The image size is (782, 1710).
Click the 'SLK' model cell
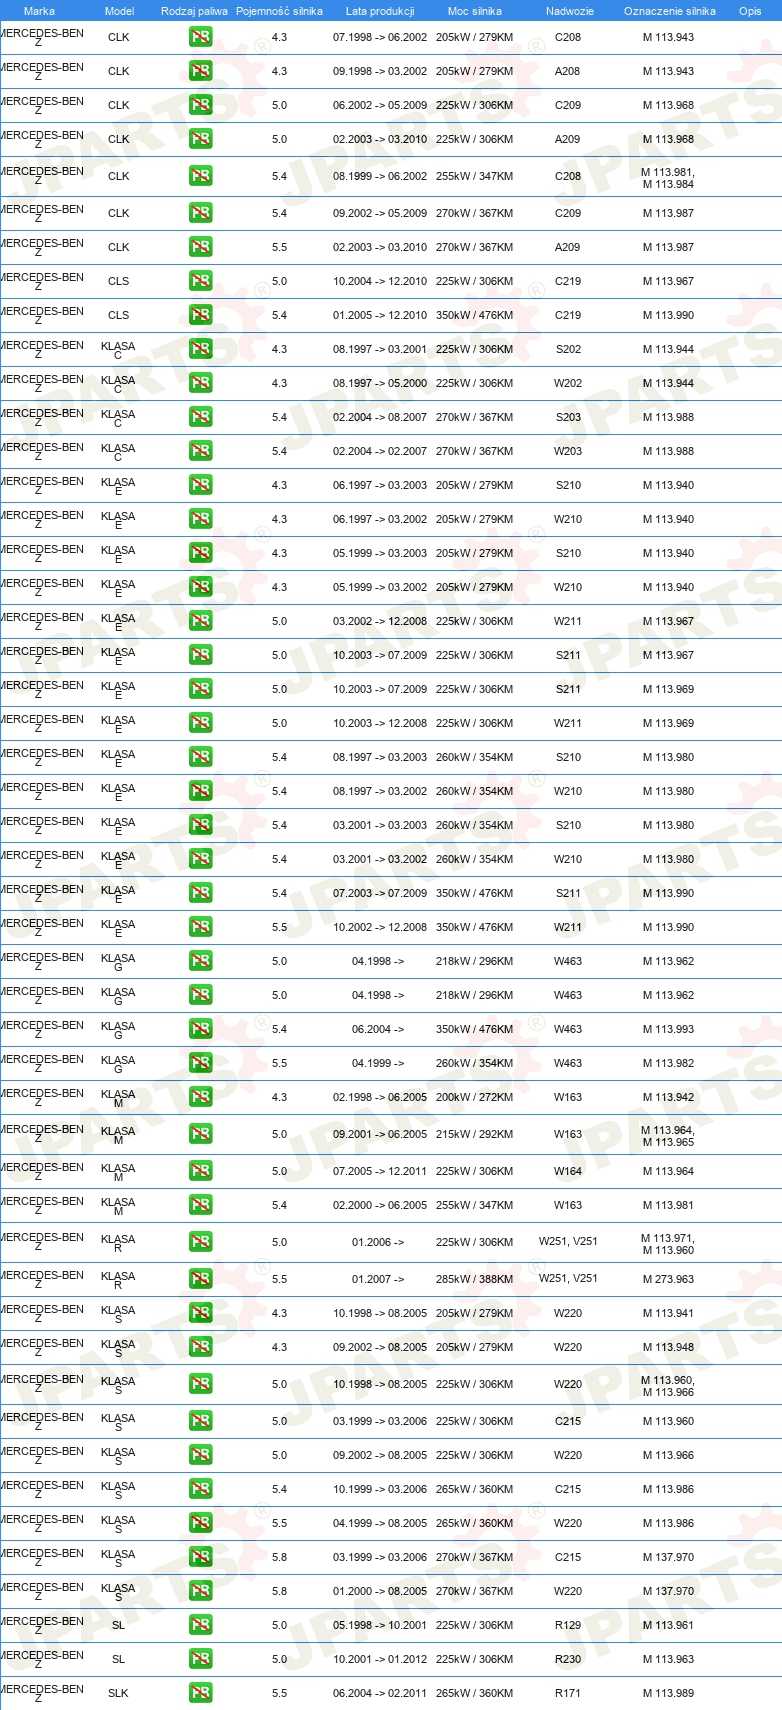(118, 1693)
